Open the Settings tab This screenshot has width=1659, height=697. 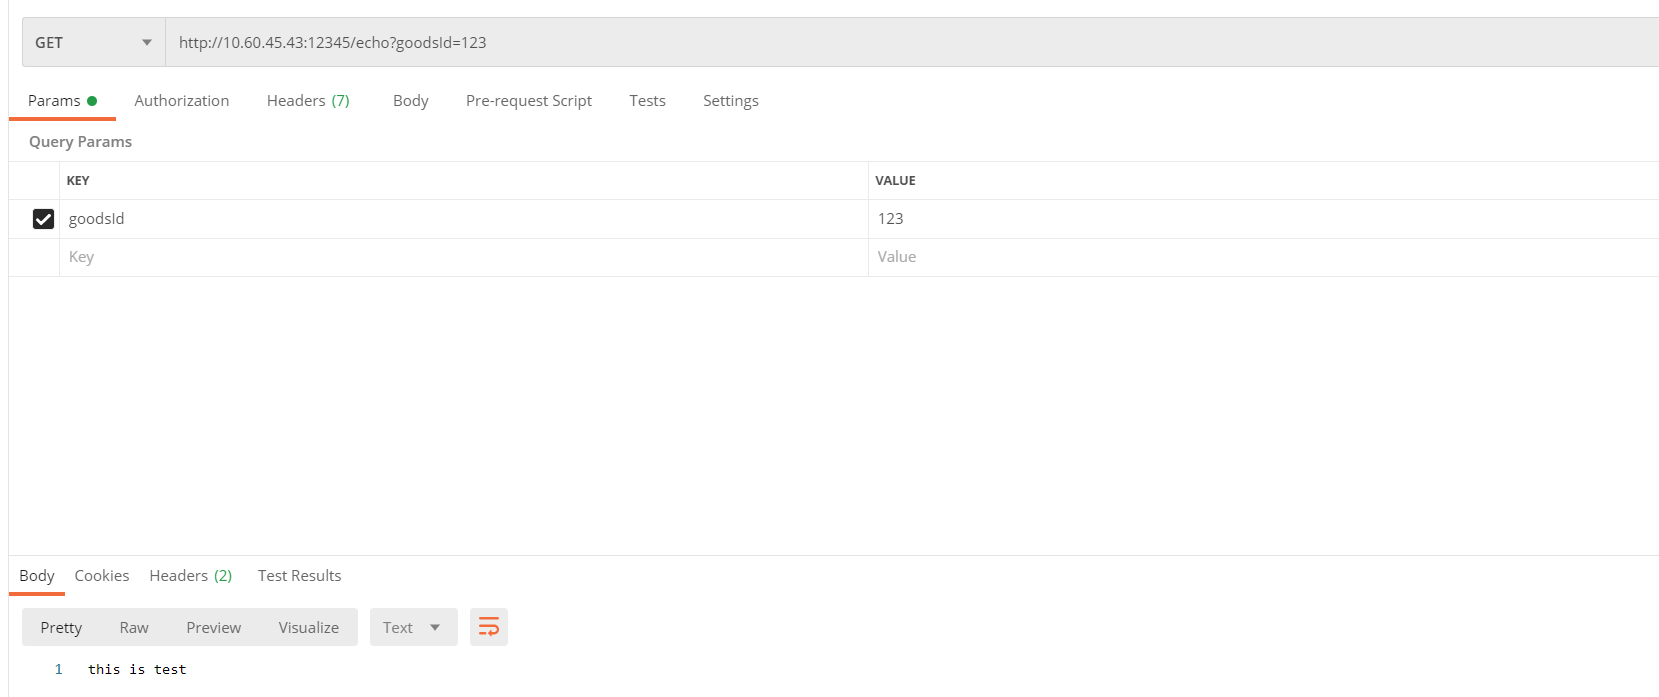click(730, 101)
